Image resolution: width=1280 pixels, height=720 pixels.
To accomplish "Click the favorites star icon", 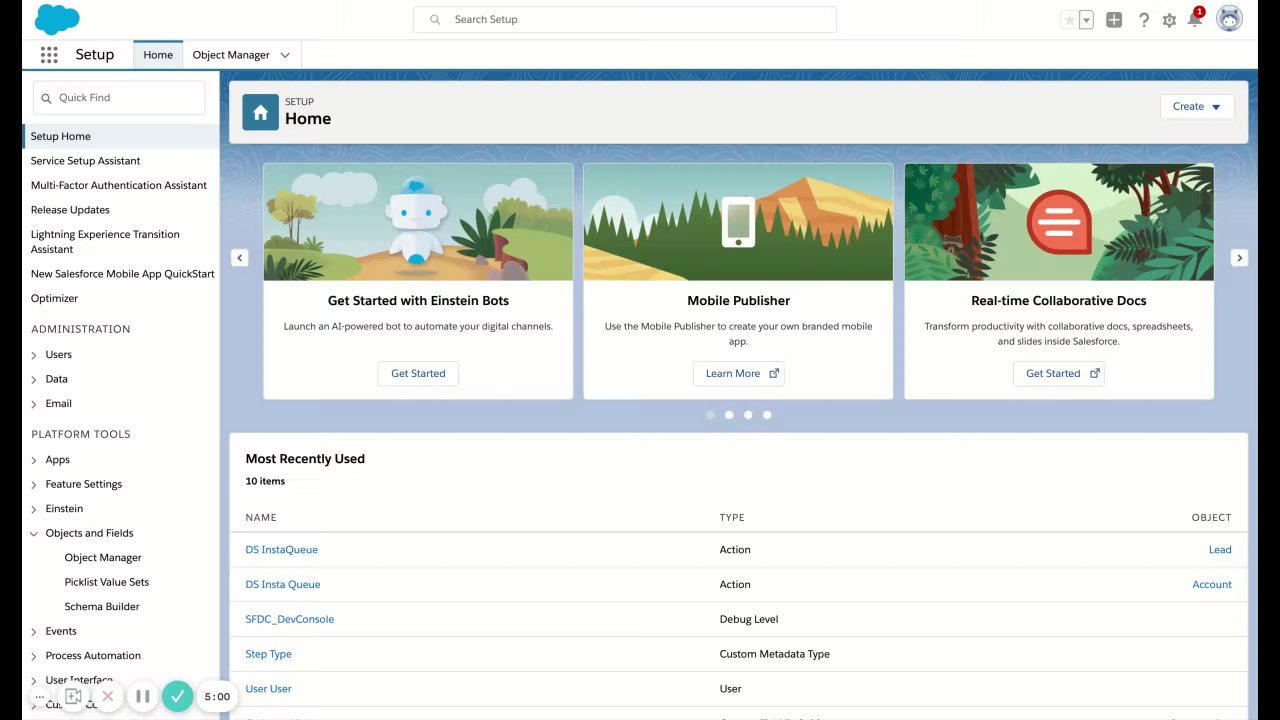I will point(1069,20).
